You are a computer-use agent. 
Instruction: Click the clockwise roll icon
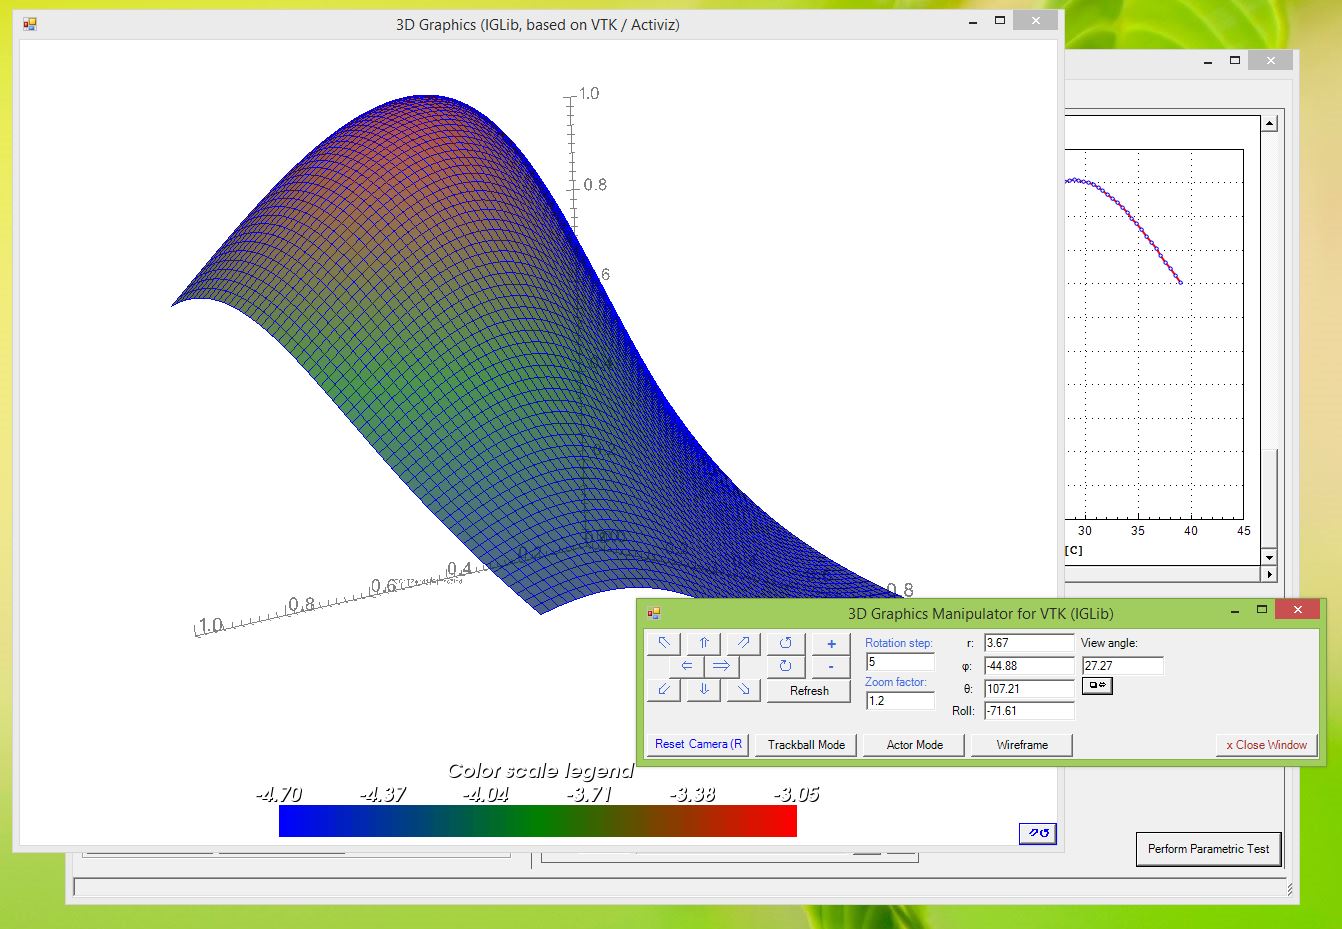point(786,667)
